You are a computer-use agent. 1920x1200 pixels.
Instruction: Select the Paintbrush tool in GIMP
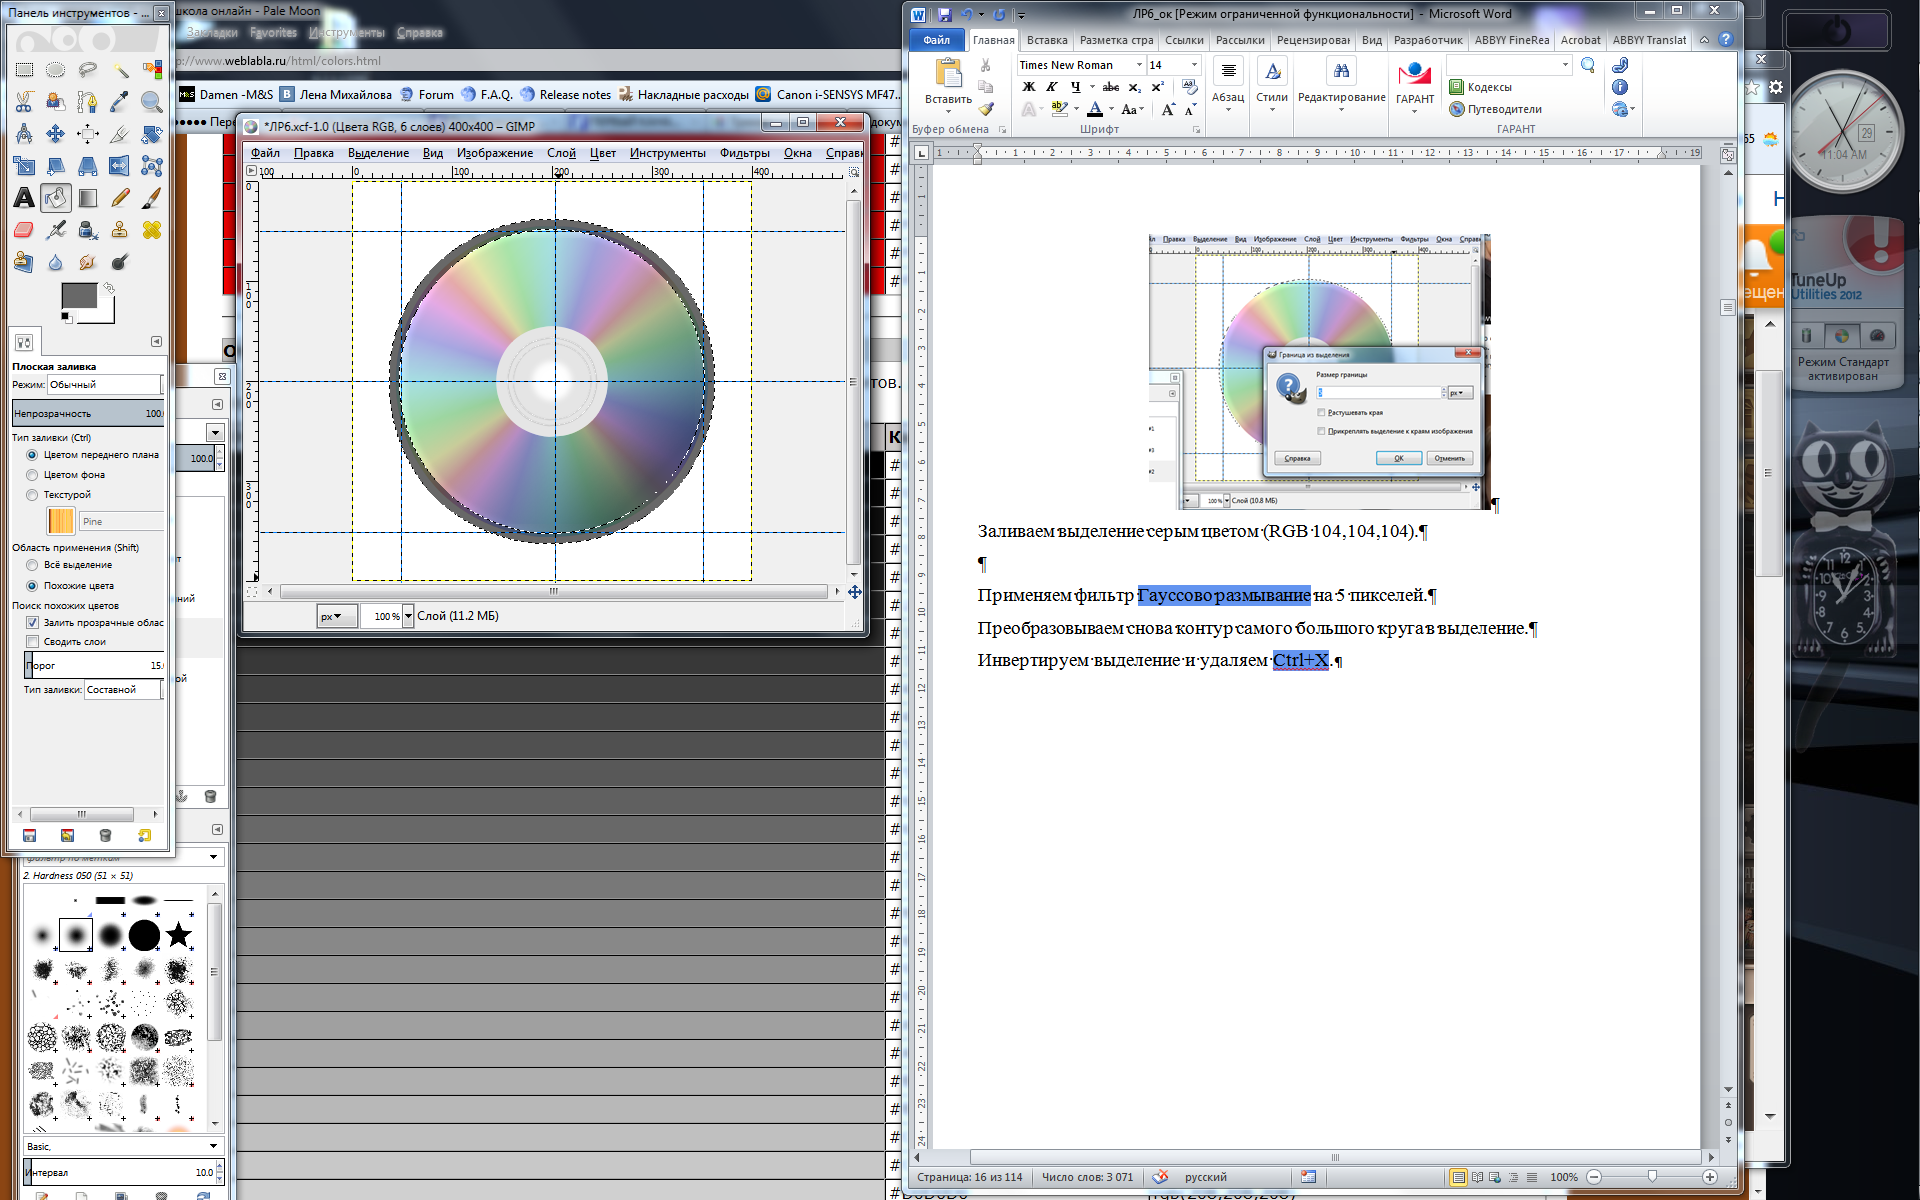[152, 198]
